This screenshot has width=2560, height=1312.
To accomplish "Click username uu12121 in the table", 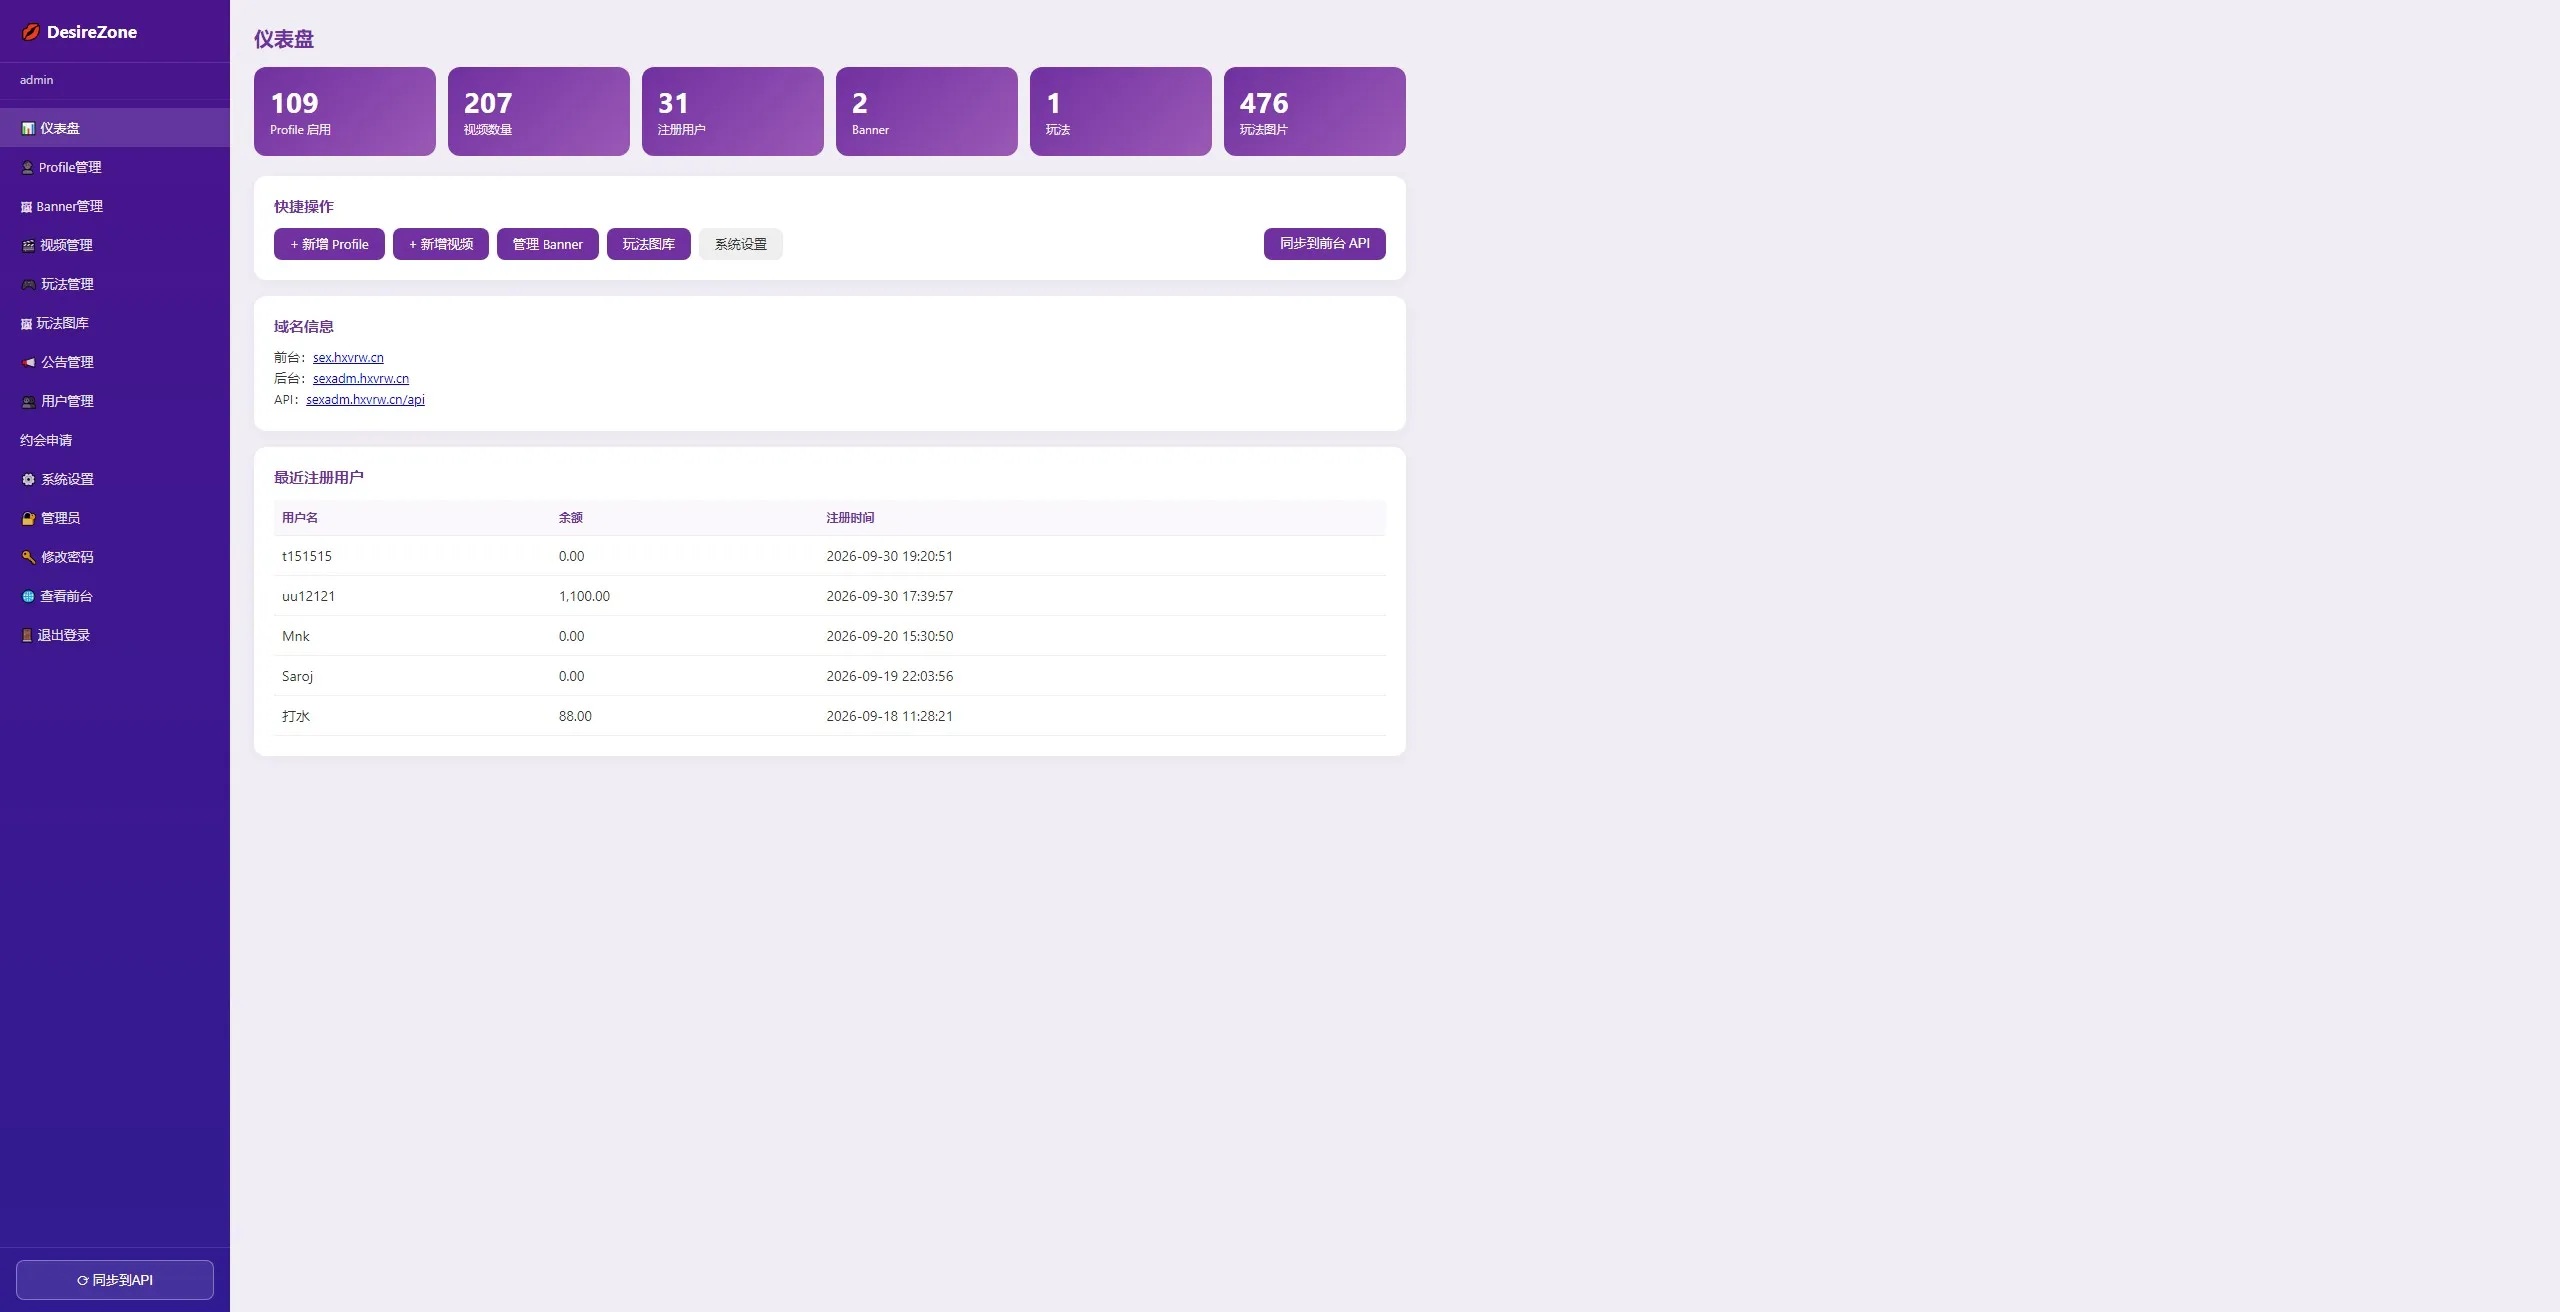I will click(x=309, y=596).
